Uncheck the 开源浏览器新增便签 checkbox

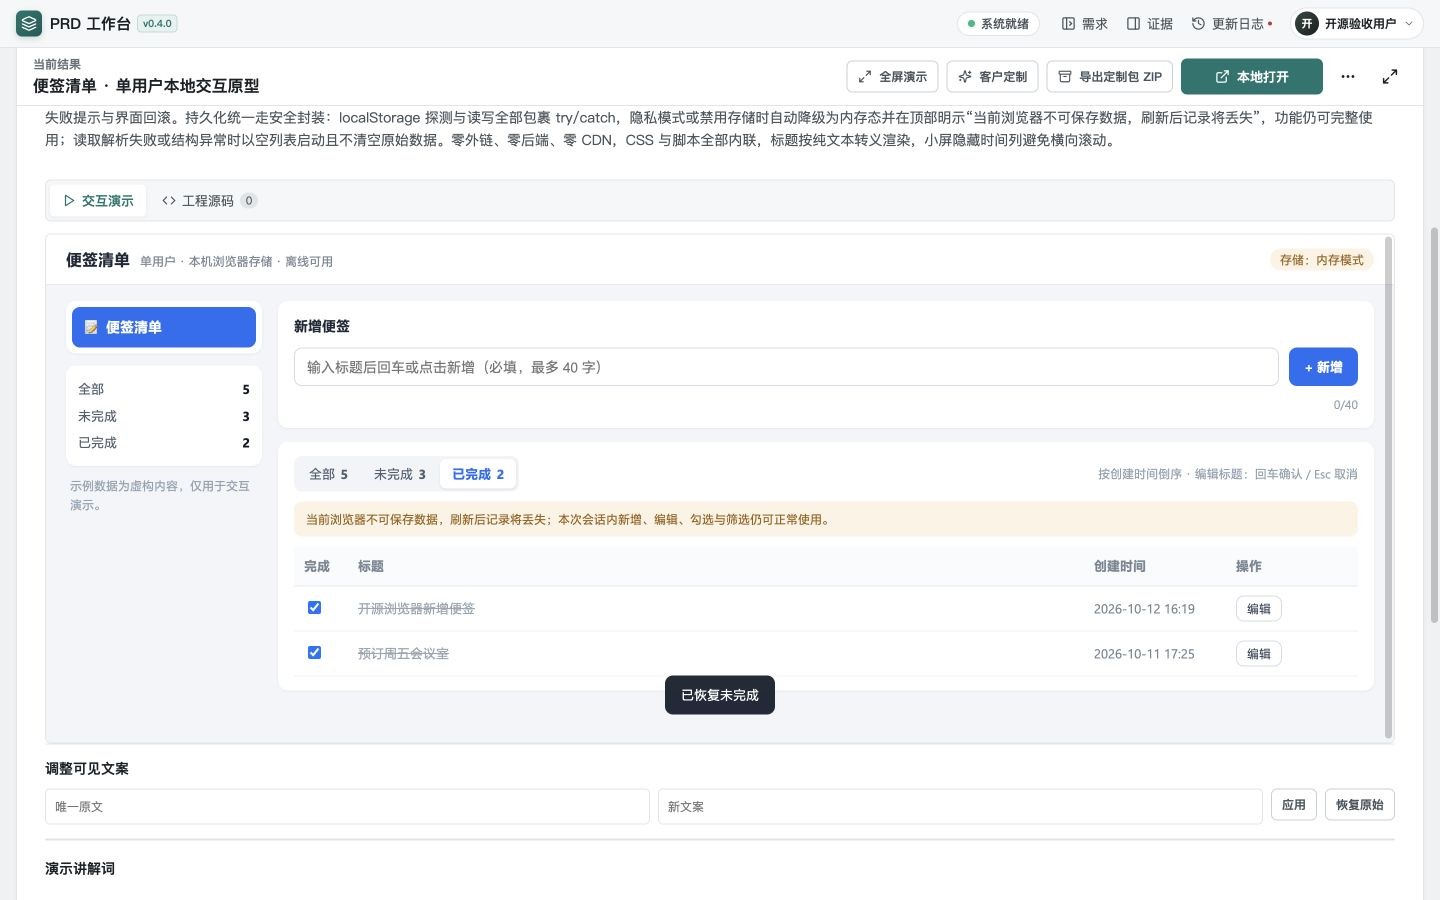point(314,608)
